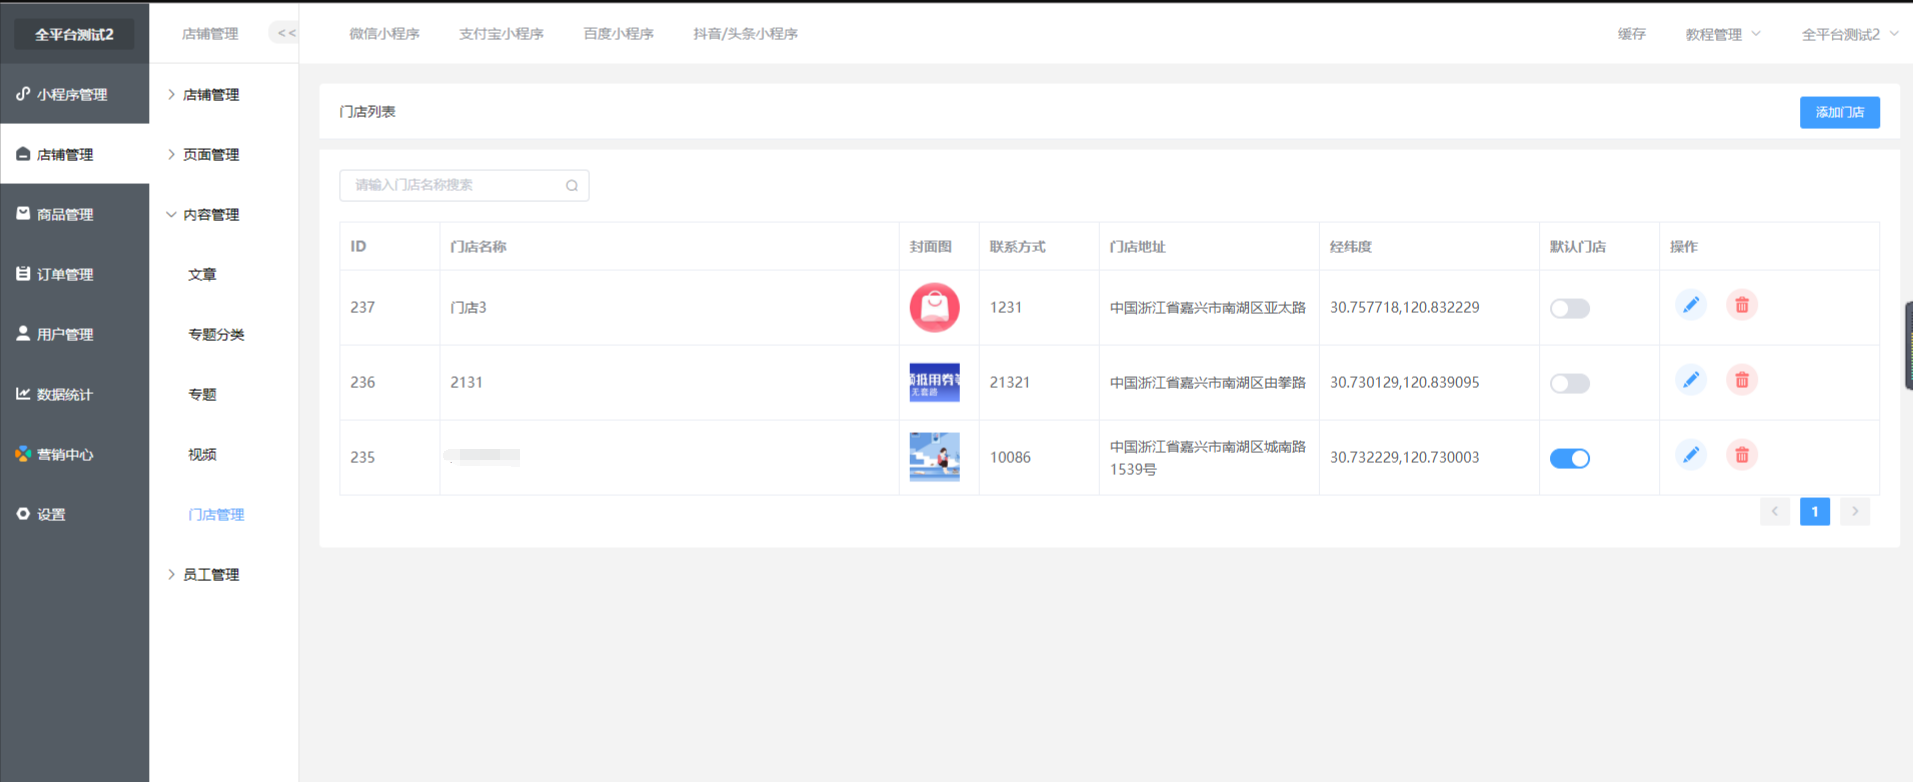Screen dimensions: 1913x782
Task: Disable default store switch for ID 235
Action: pyautogui.click(x=1569, y=458)
